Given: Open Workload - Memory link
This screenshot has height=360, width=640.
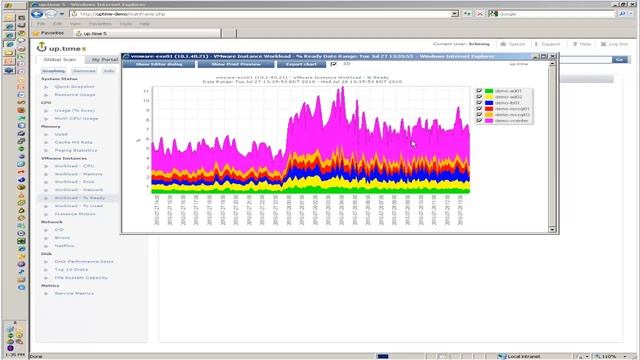Looking at the screenshot, I should 79,174.
